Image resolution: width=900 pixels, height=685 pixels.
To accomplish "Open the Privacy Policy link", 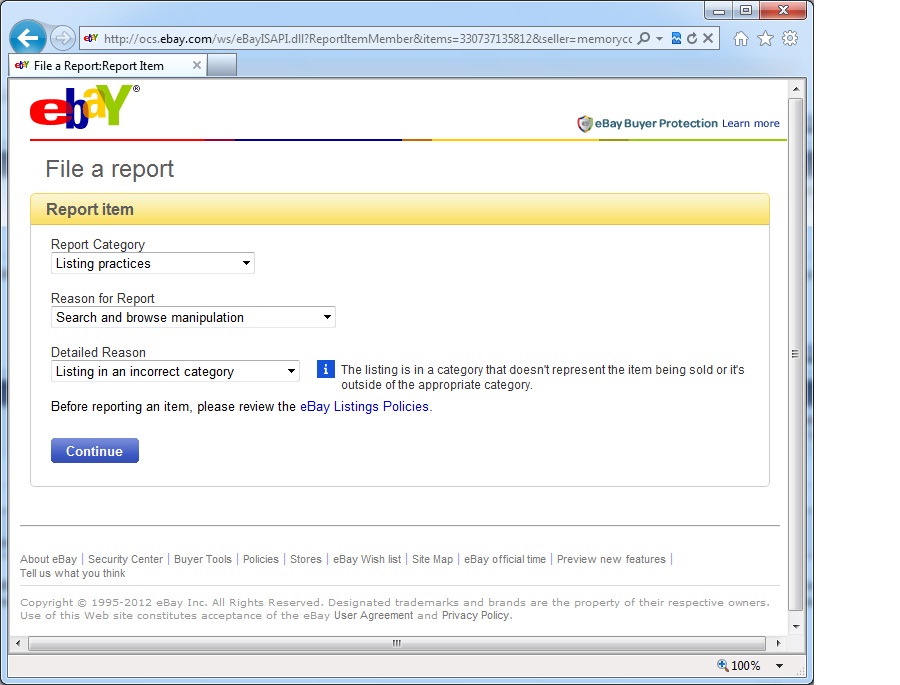I will click(475, 616).
